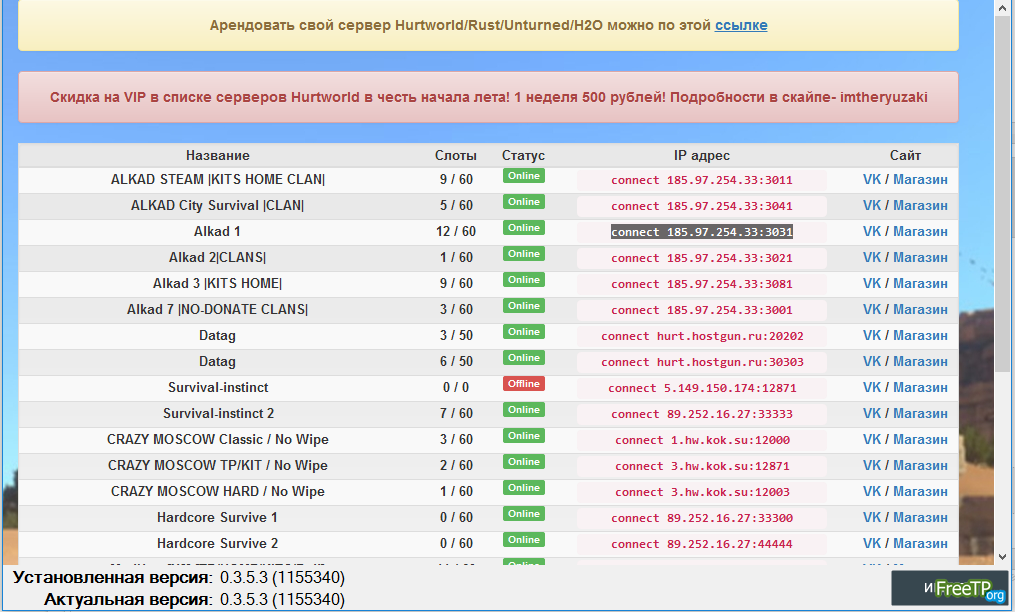Click the VIP discount red banner
Screen dimensions: 1015x612
tap(488, 97)
